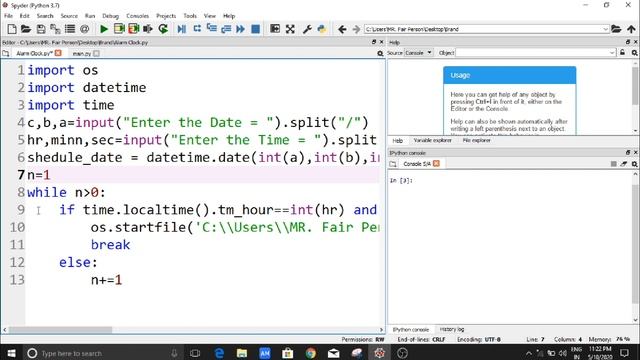Click the taskbar search box
Viewport: 640px width, 360px height.
(102, 353)
